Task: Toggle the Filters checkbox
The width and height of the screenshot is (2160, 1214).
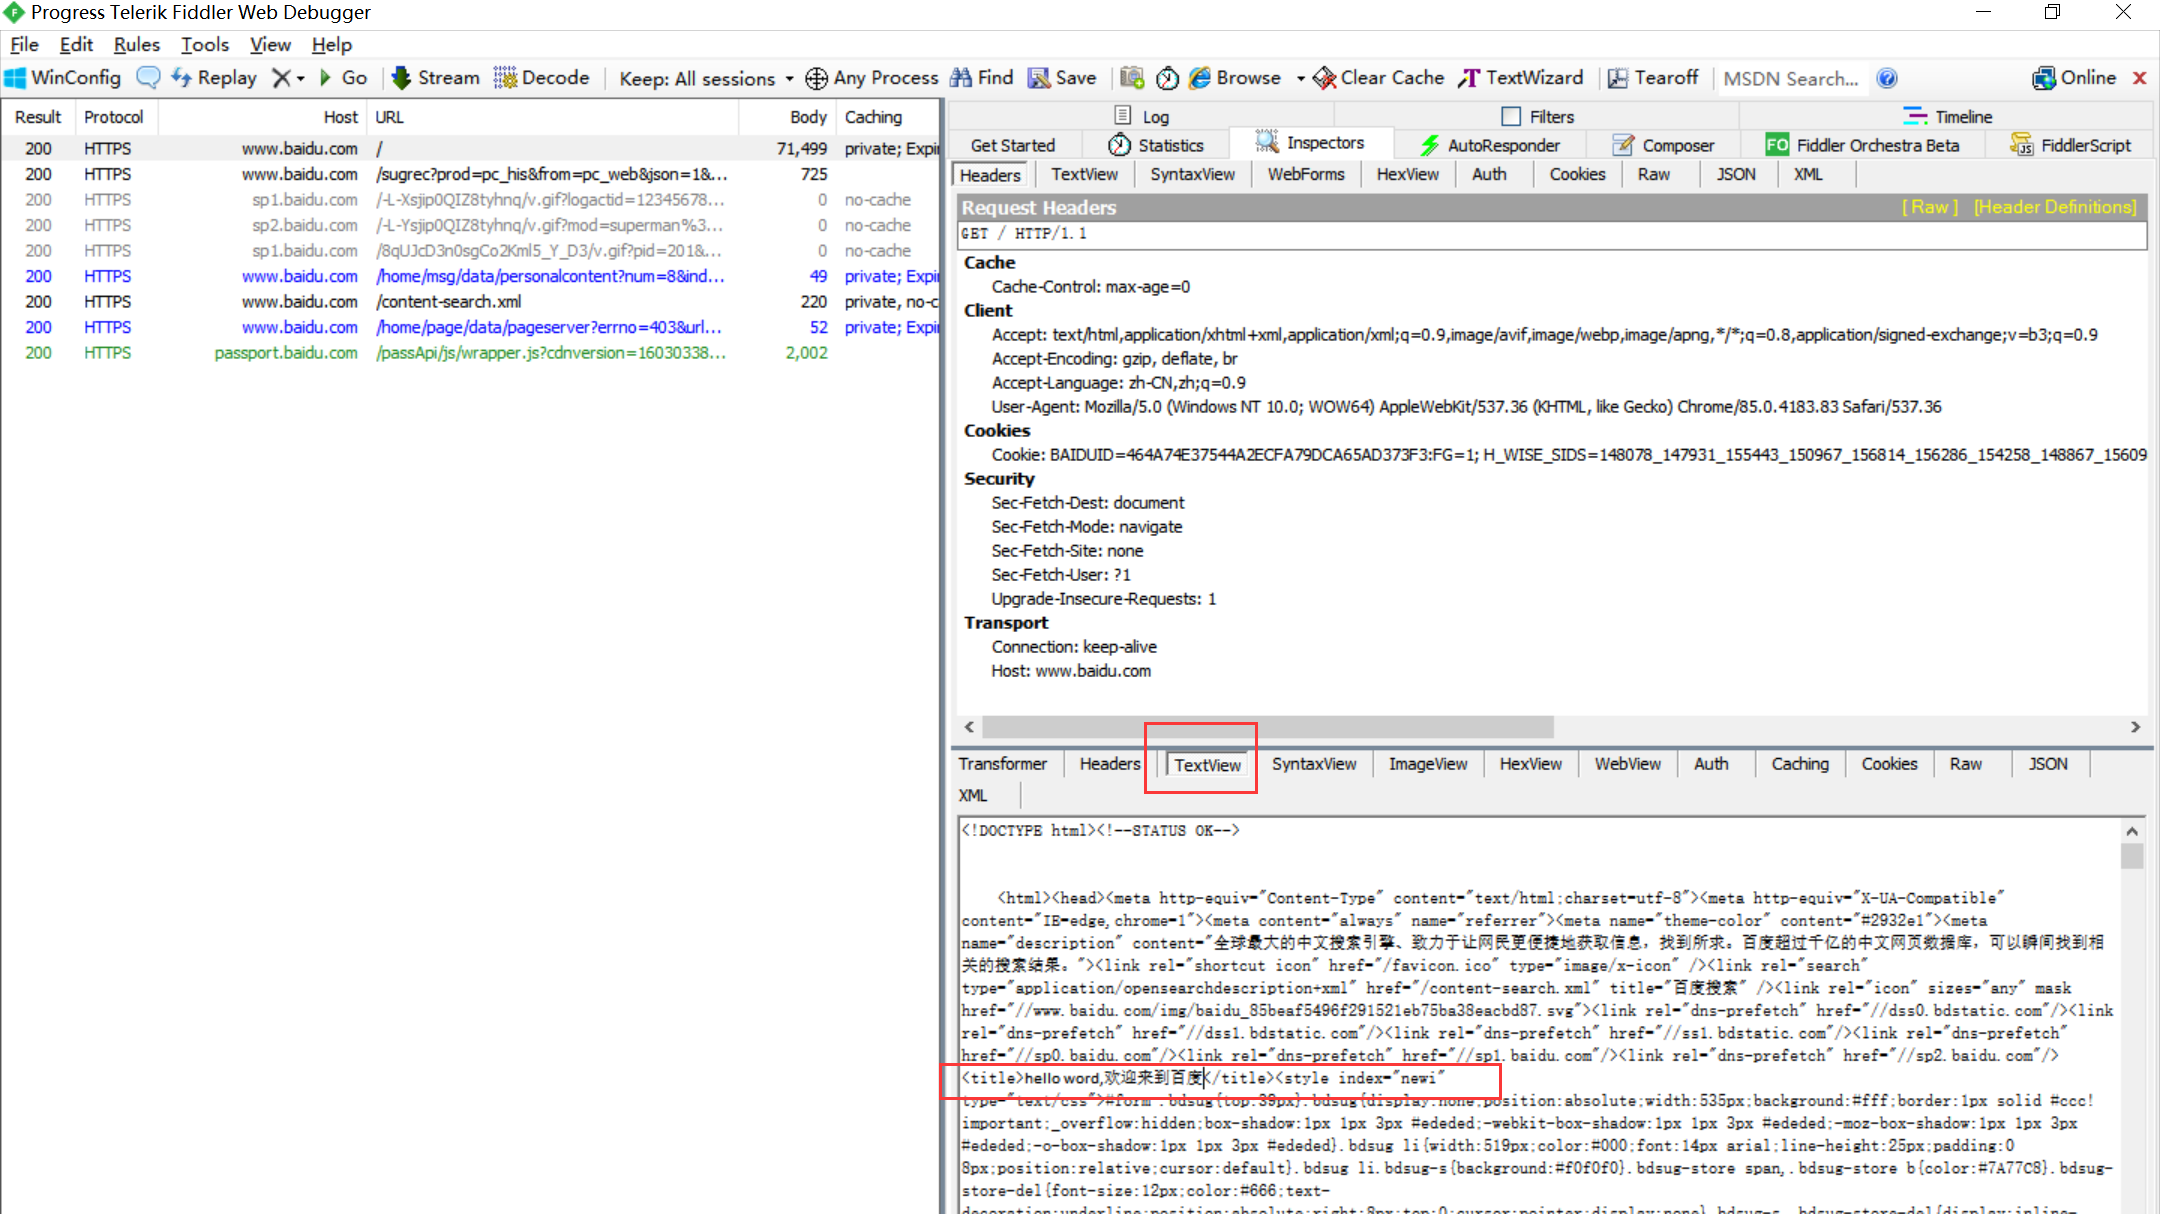Action: tap(1511, 117)
